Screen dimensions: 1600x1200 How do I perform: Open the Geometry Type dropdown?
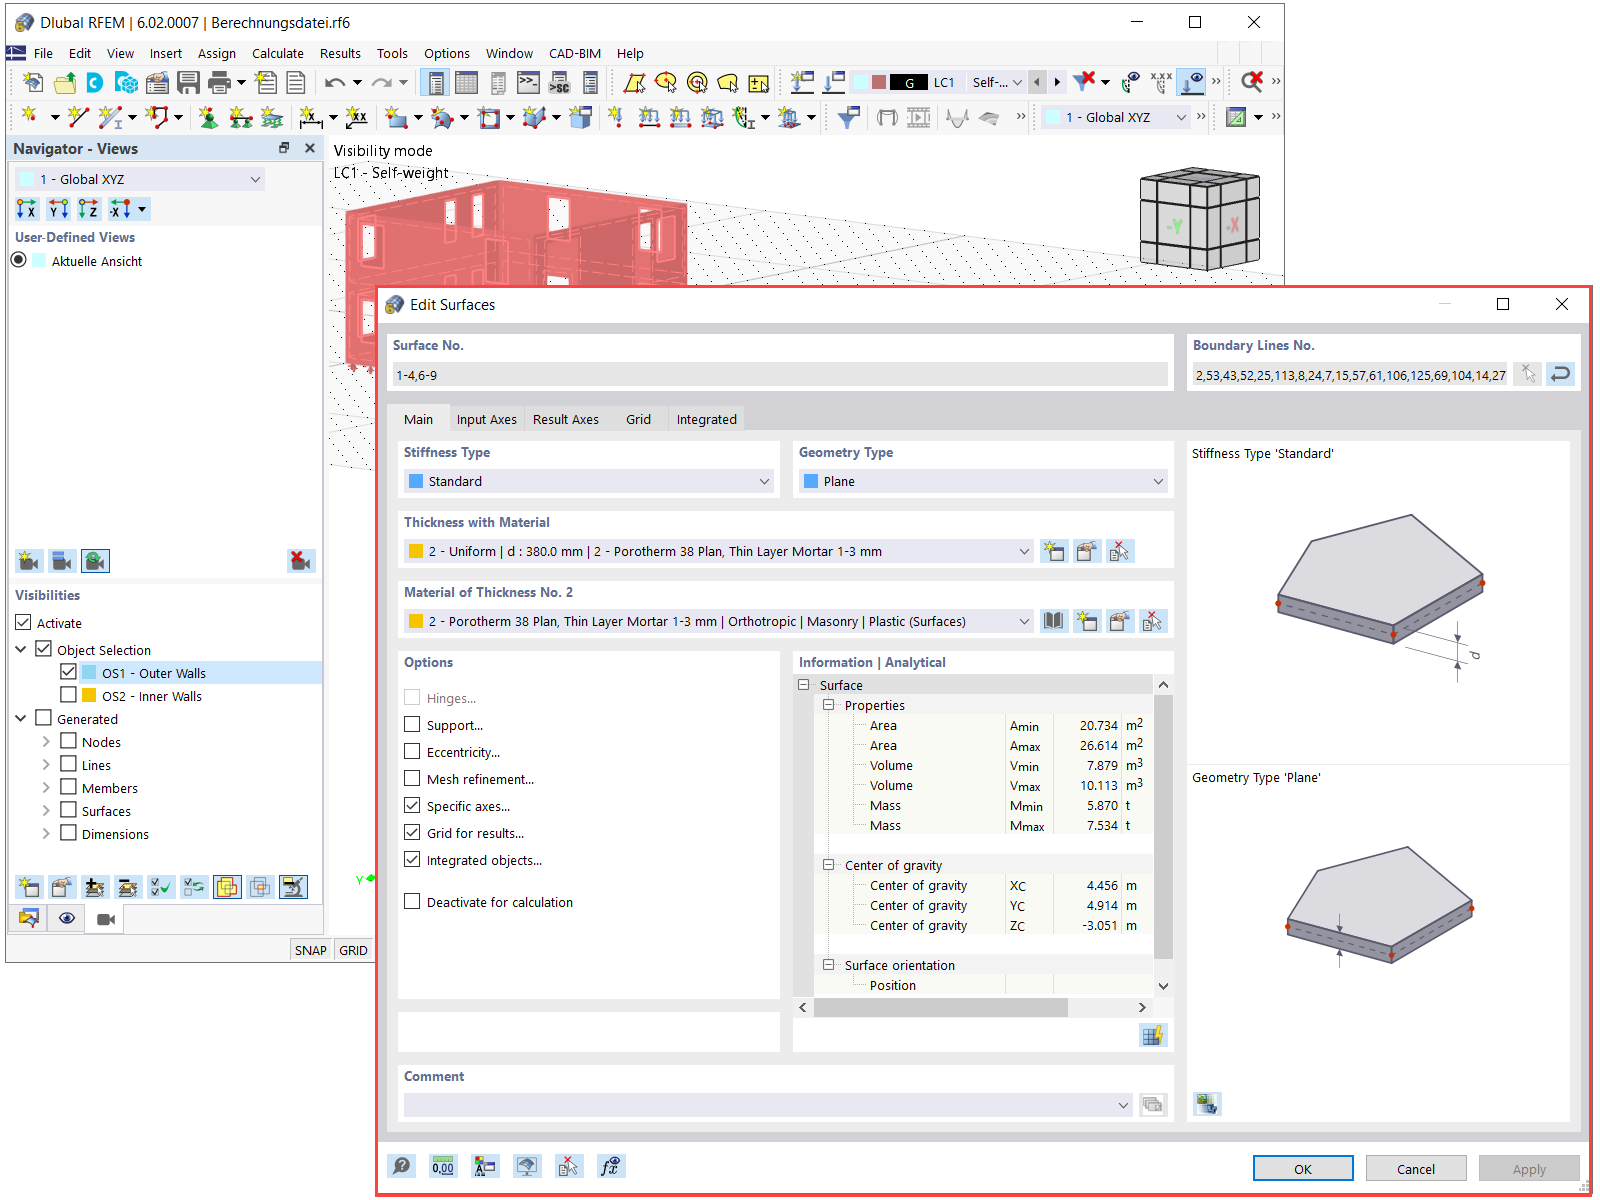click(x=1157, y=481)
